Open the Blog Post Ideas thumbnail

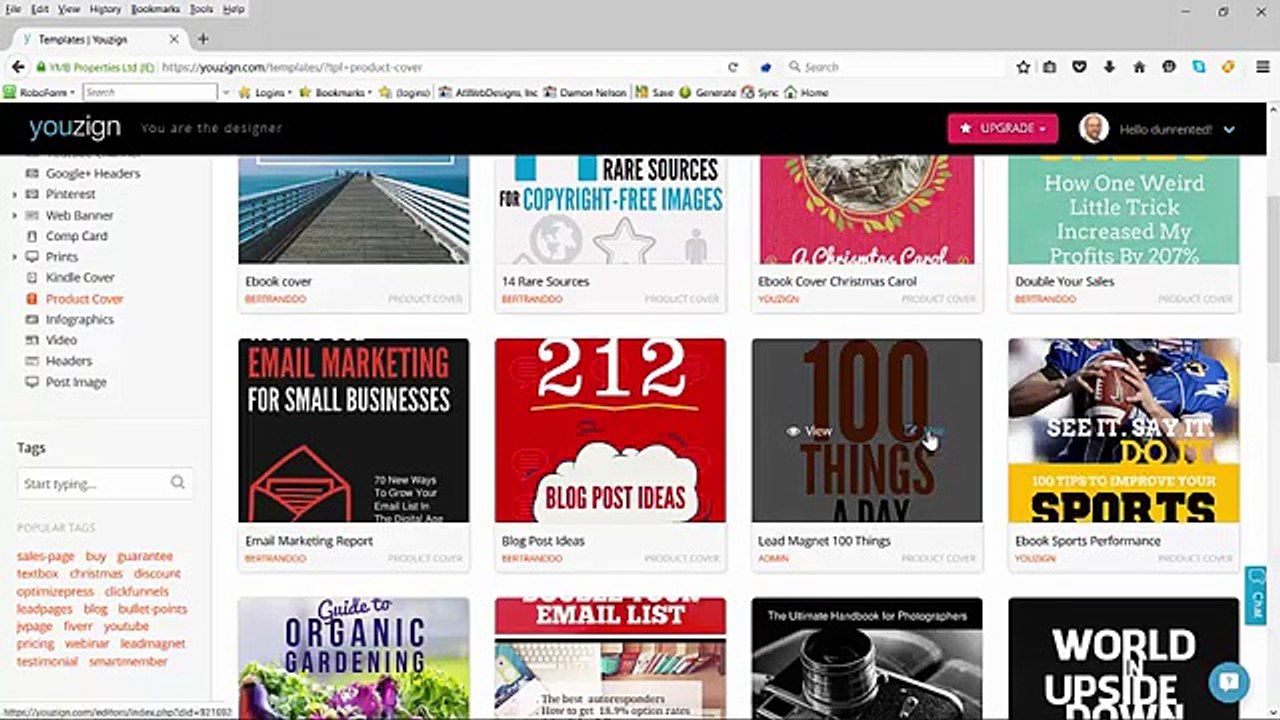(x=610, y=430)
